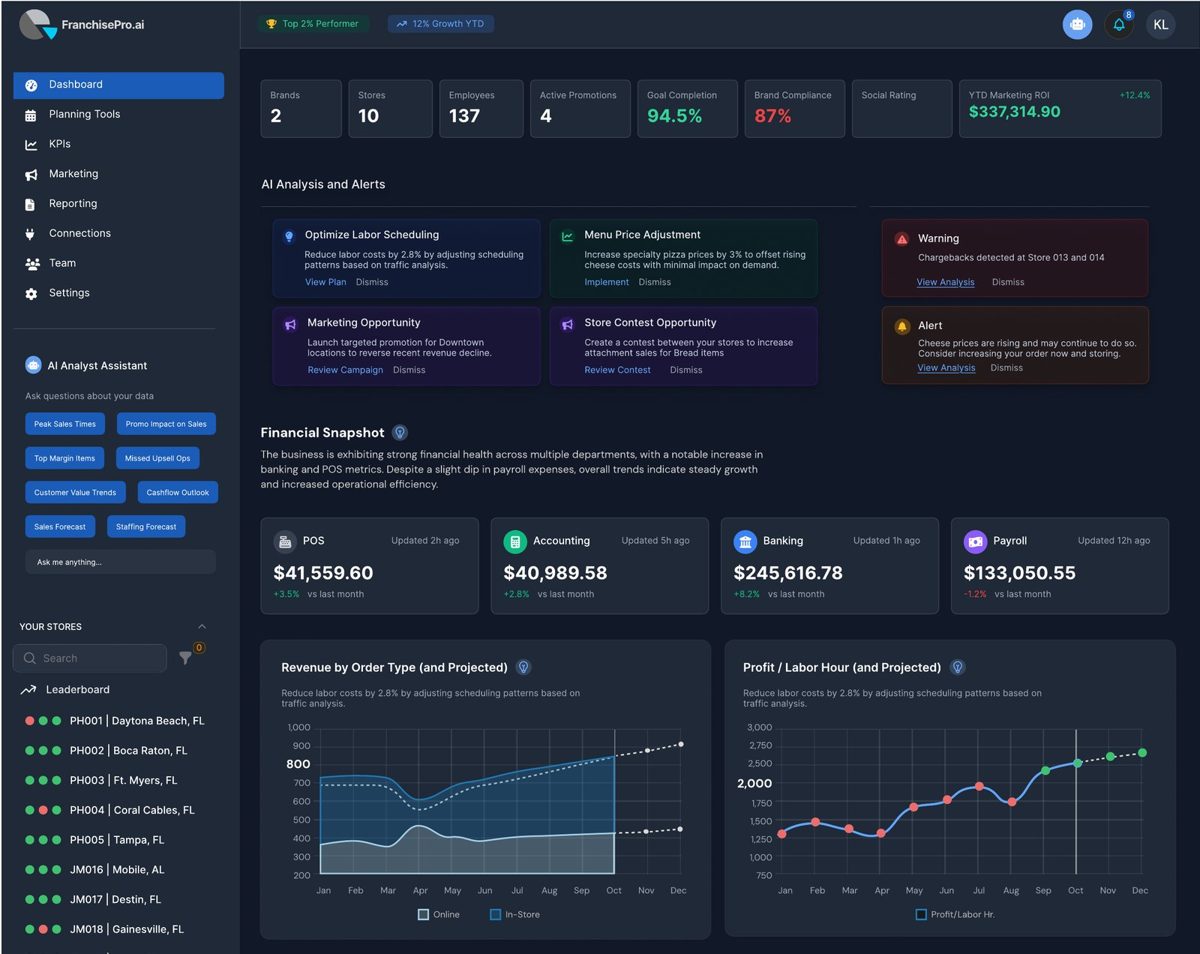Image resolution: width=1200 pixels, height=954 pixels.
Task: Click the Oct marker line on Profit chart
Action: coord(1076,803)
